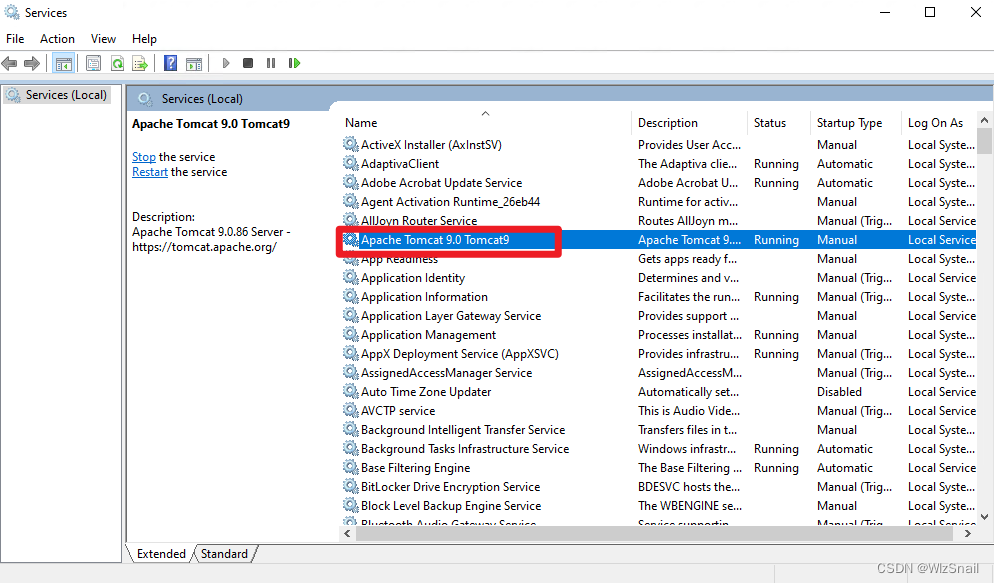Open the Action menu
The height and width of the screenshot is (583, 994).
pos(57,39)
